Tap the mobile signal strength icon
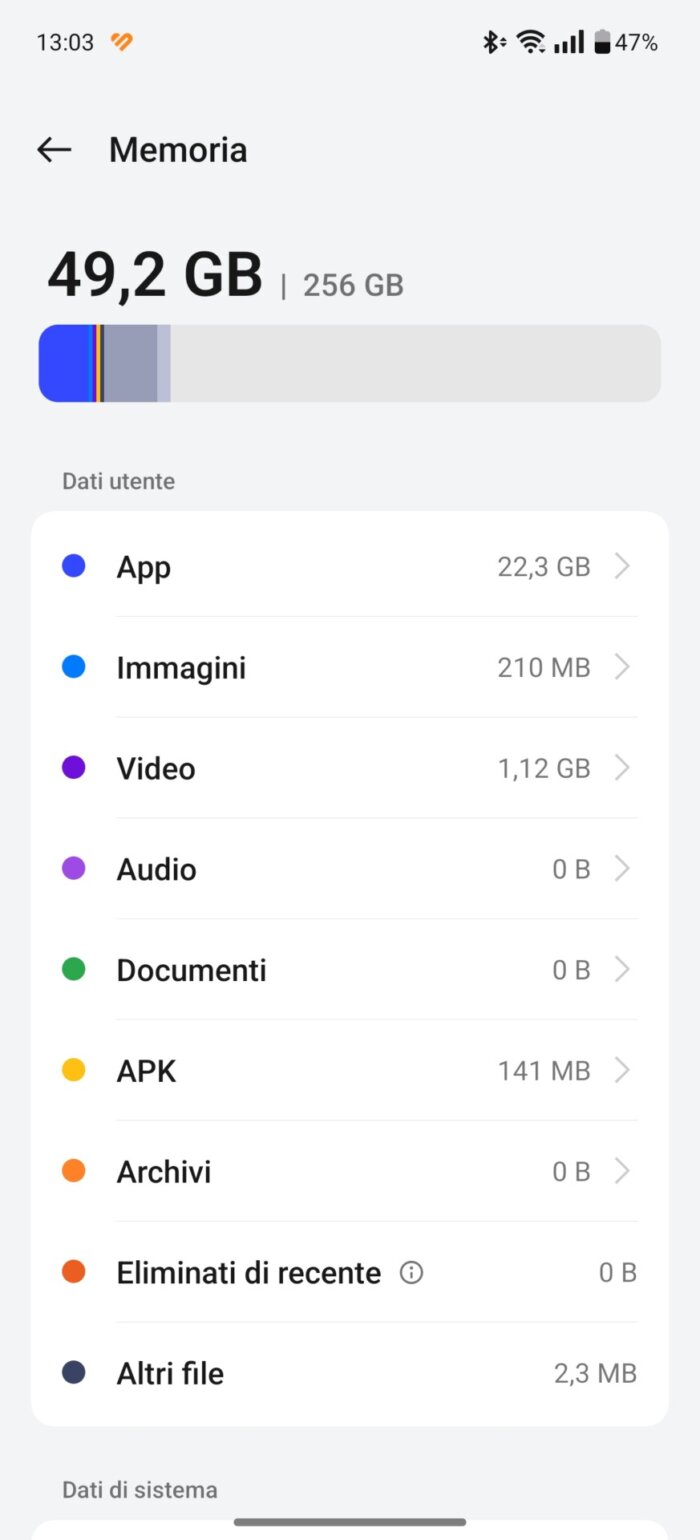 [569, 42]
